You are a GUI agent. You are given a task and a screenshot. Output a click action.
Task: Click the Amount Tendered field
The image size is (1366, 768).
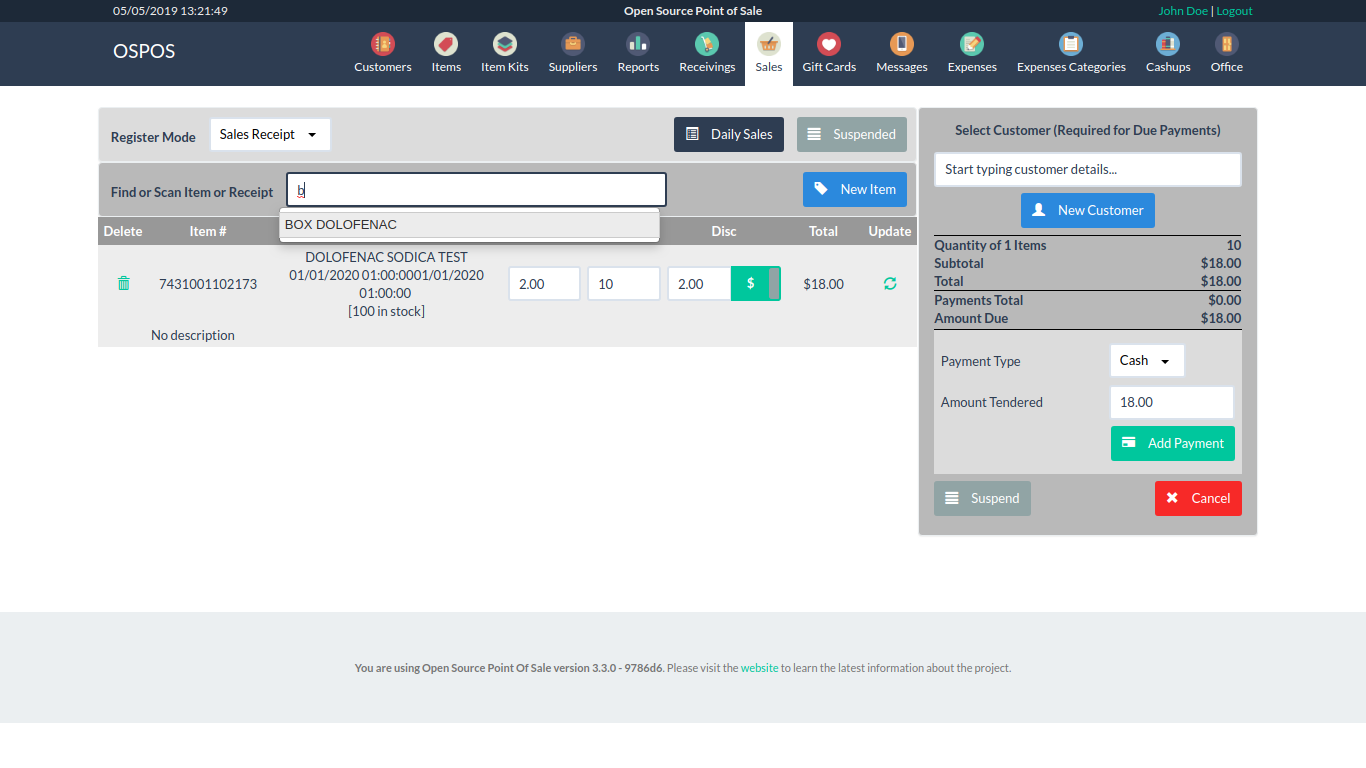pos(1171,402)
